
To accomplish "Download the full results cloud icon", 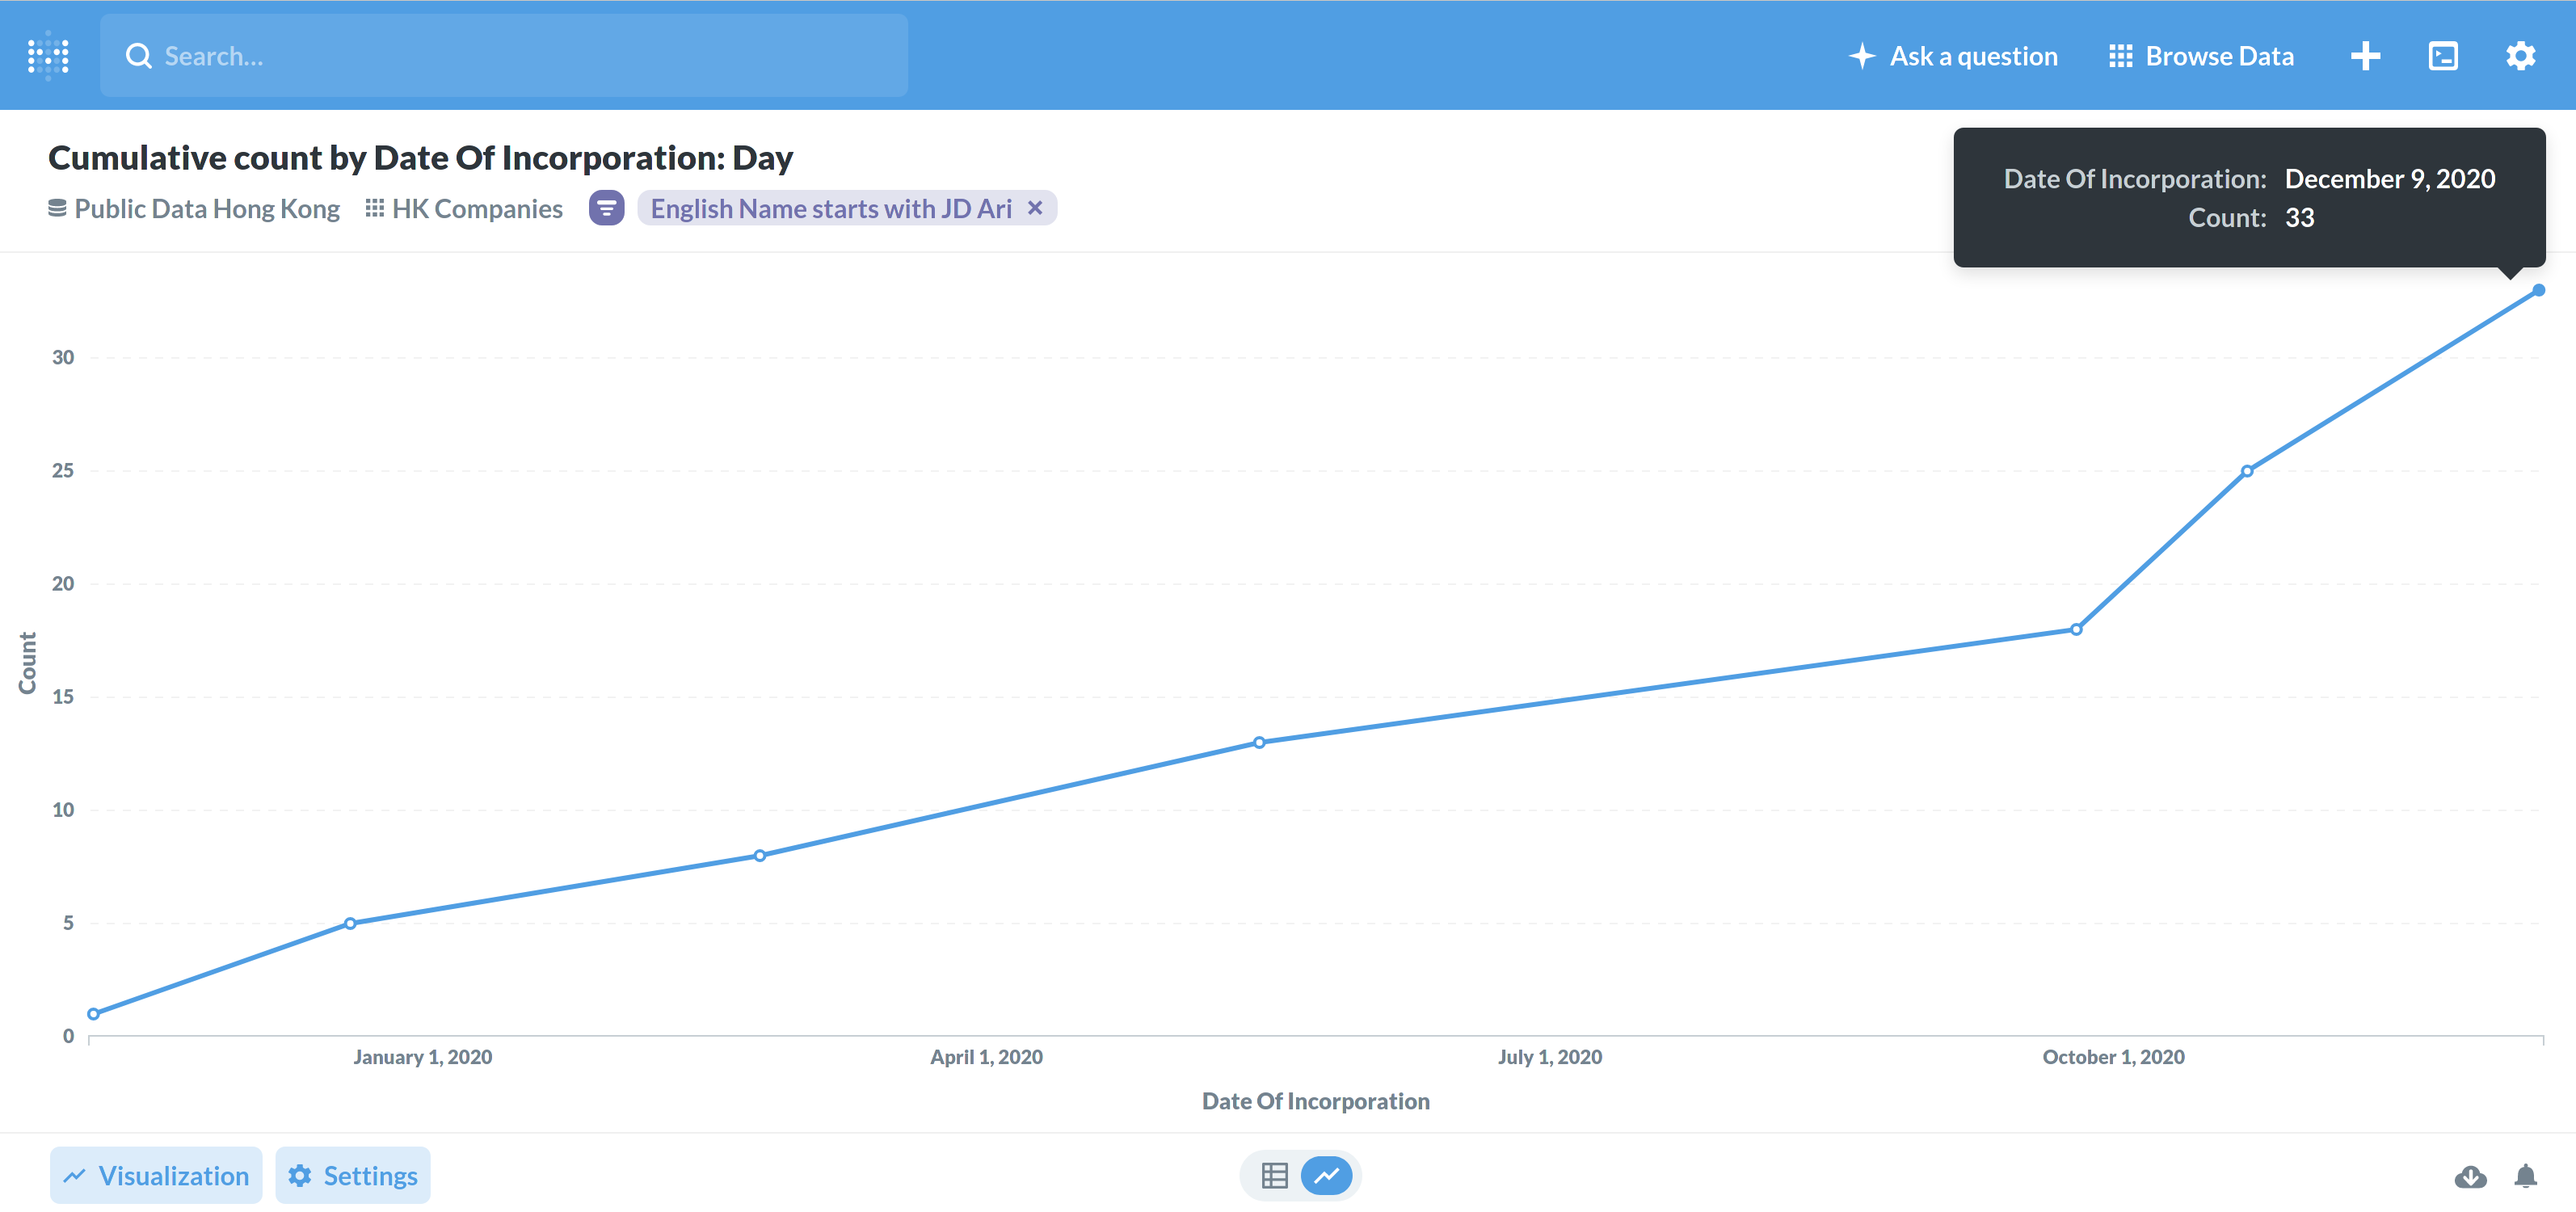I will point(2470,1176).
